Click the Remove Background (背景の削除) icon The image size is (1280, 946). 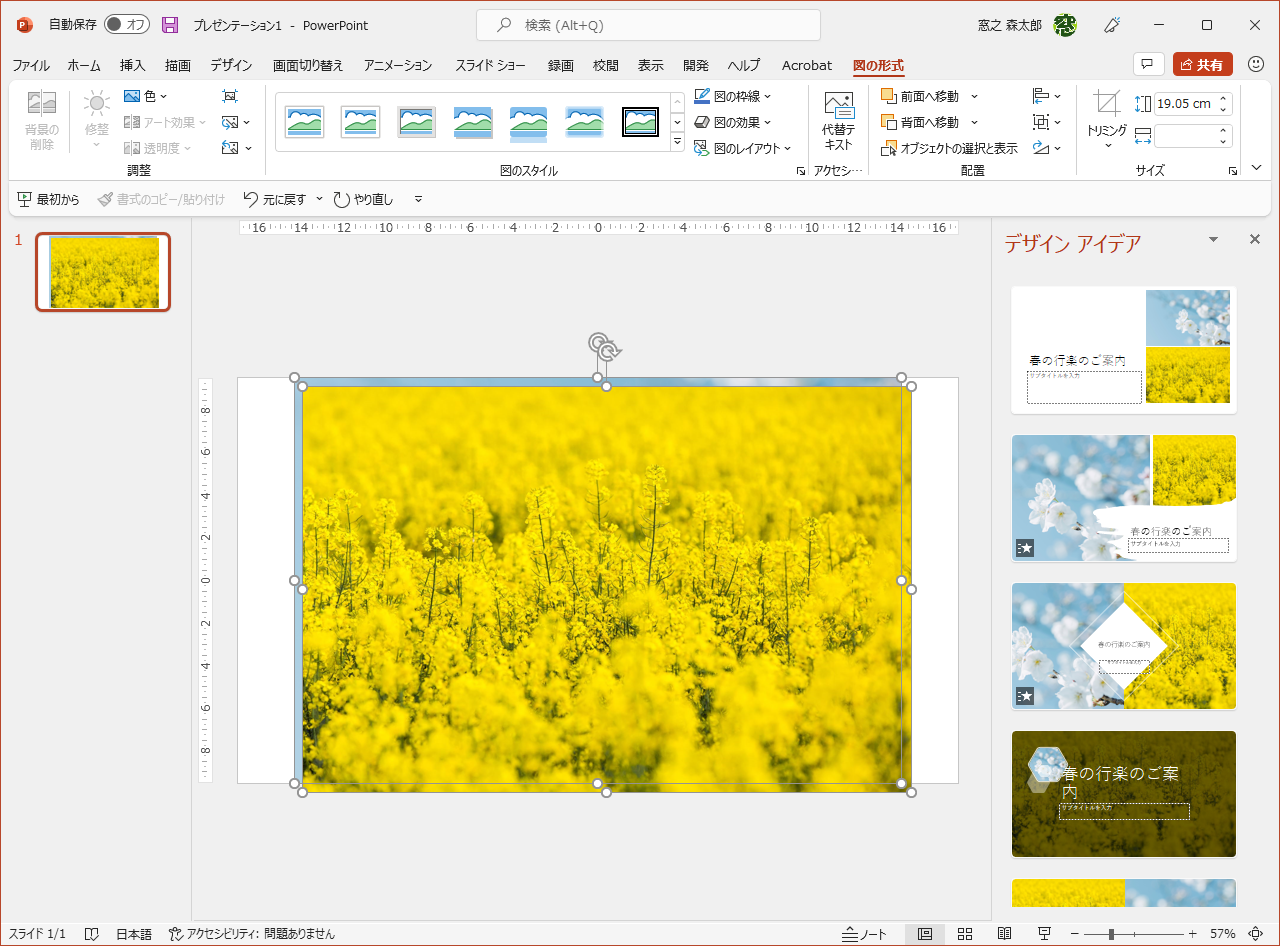point(42,121)
